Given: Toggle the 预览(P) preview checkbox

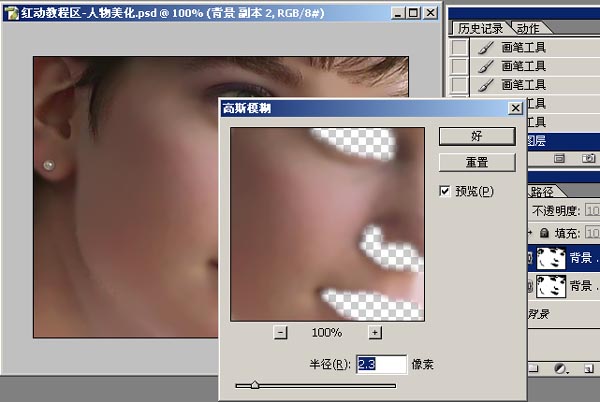Looking at the screenshot, I should pos(445,191).
